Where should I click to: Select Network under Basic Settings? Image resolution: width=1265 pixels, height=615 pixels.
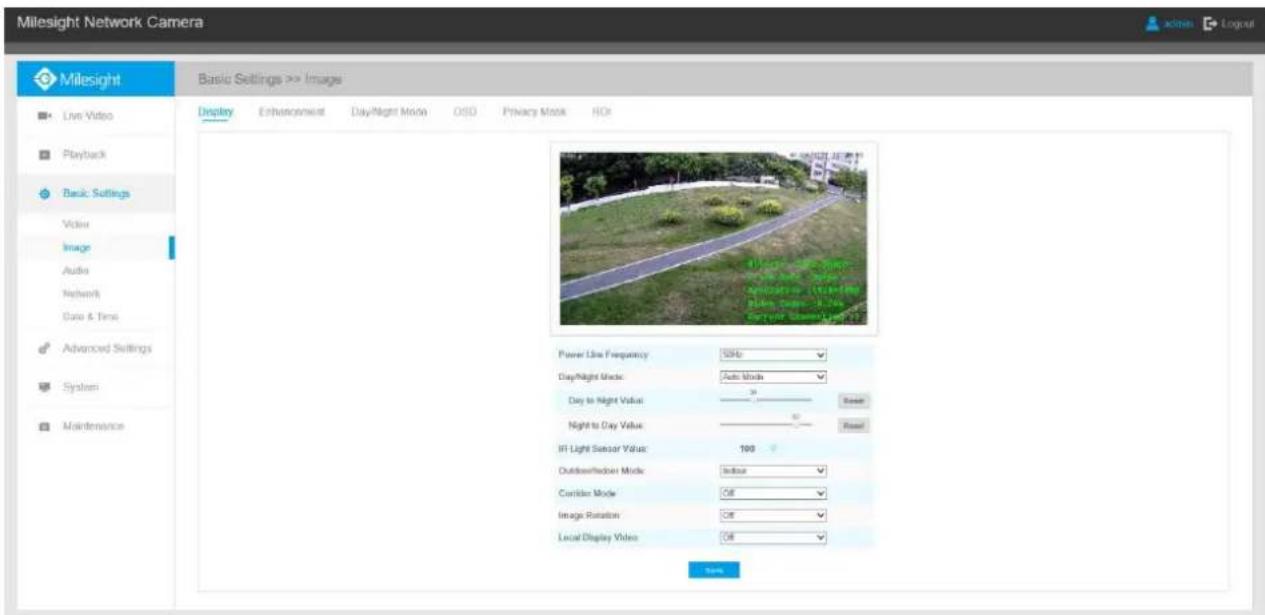(81, 293)
